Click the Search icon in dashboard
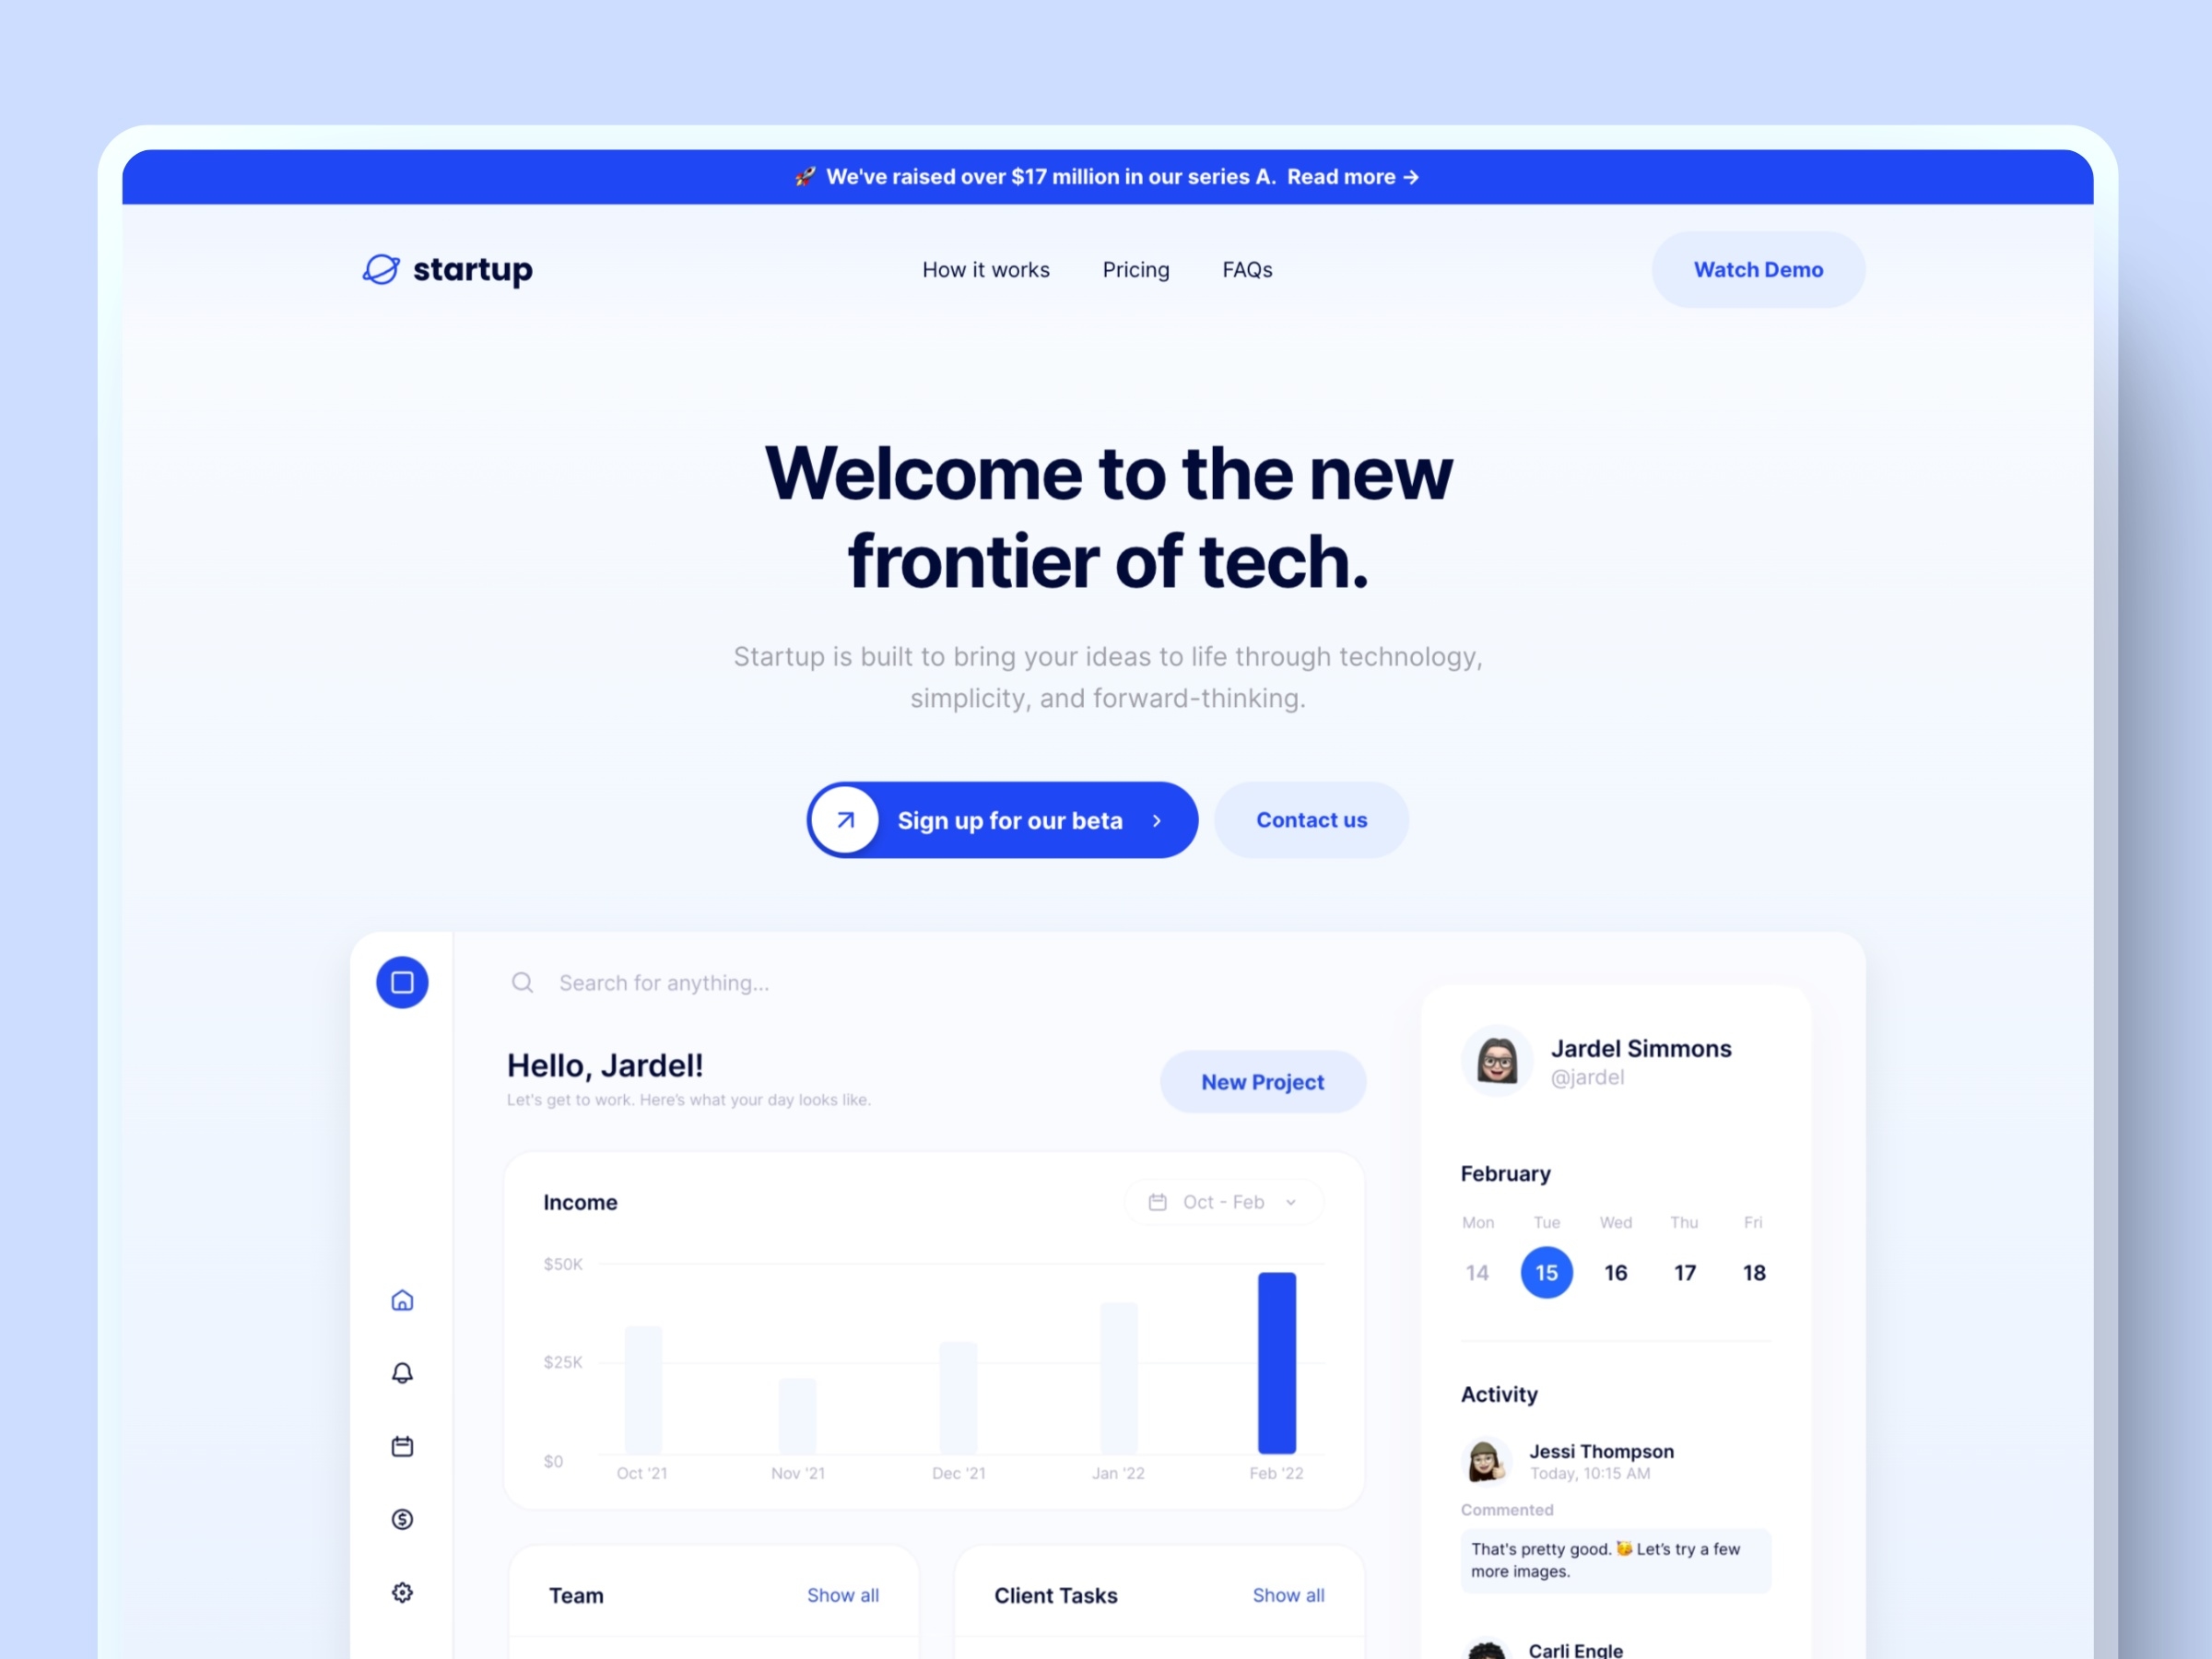The width and height of the screenshot is (2212, 1659). 523,981
